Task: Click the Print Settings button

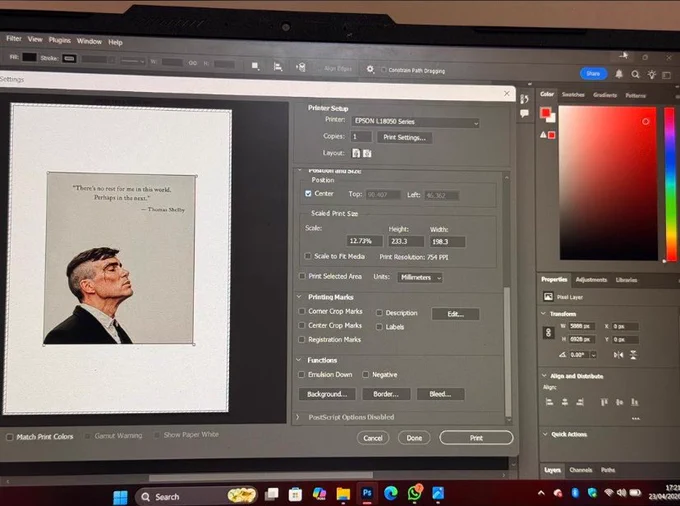Action: [x=404, y=137]
